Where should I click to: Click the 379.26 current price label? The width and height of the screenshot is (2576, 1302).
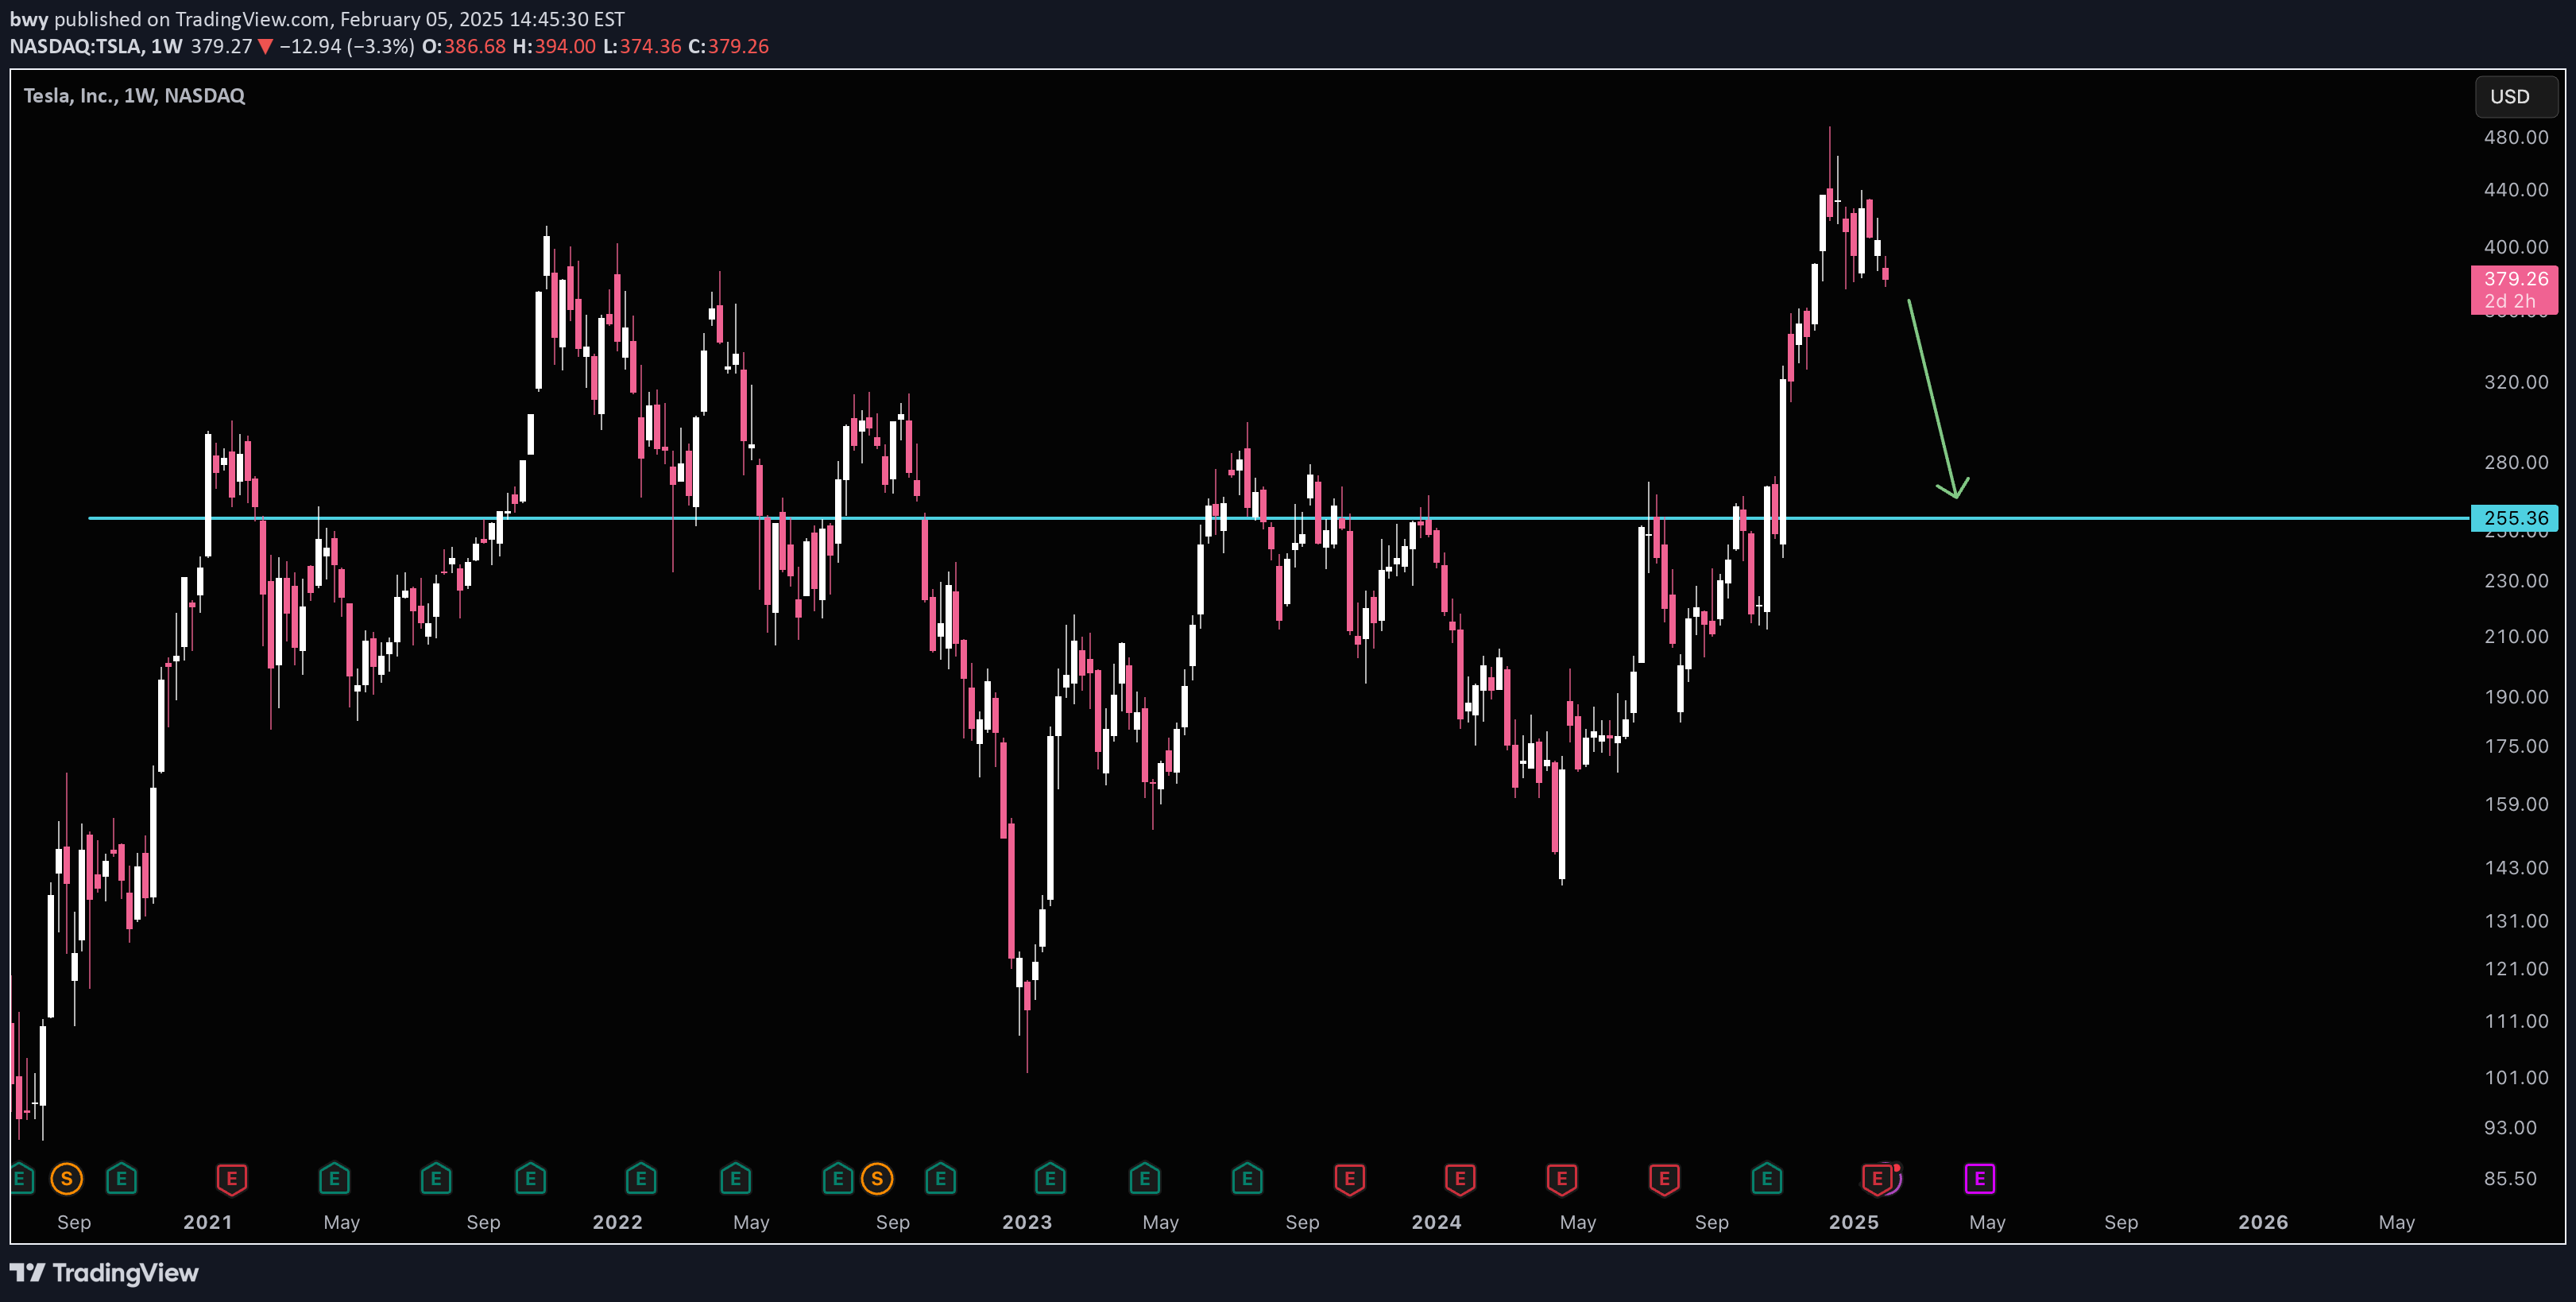click(2515, 290)
